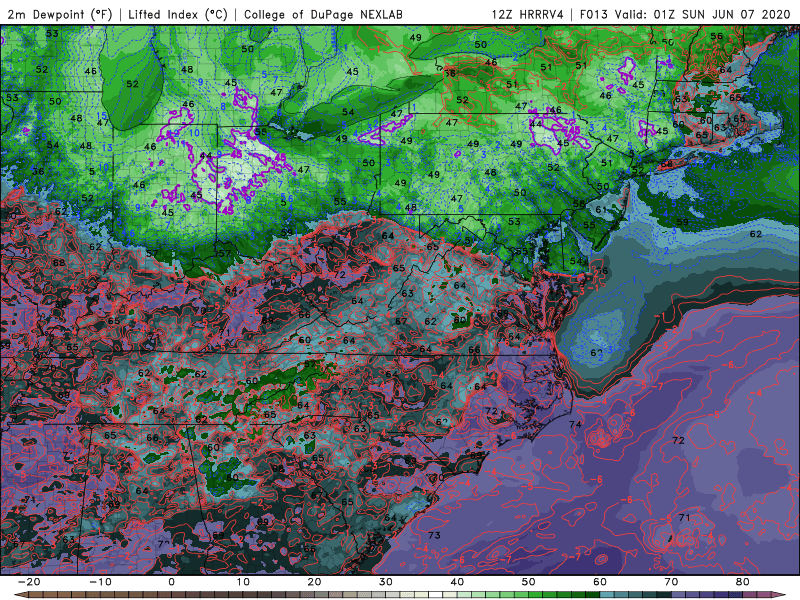Screen dimensions: 800x600
Task: Click 'College of DuPage NEXLAB' header text
Action: point(323,15)
